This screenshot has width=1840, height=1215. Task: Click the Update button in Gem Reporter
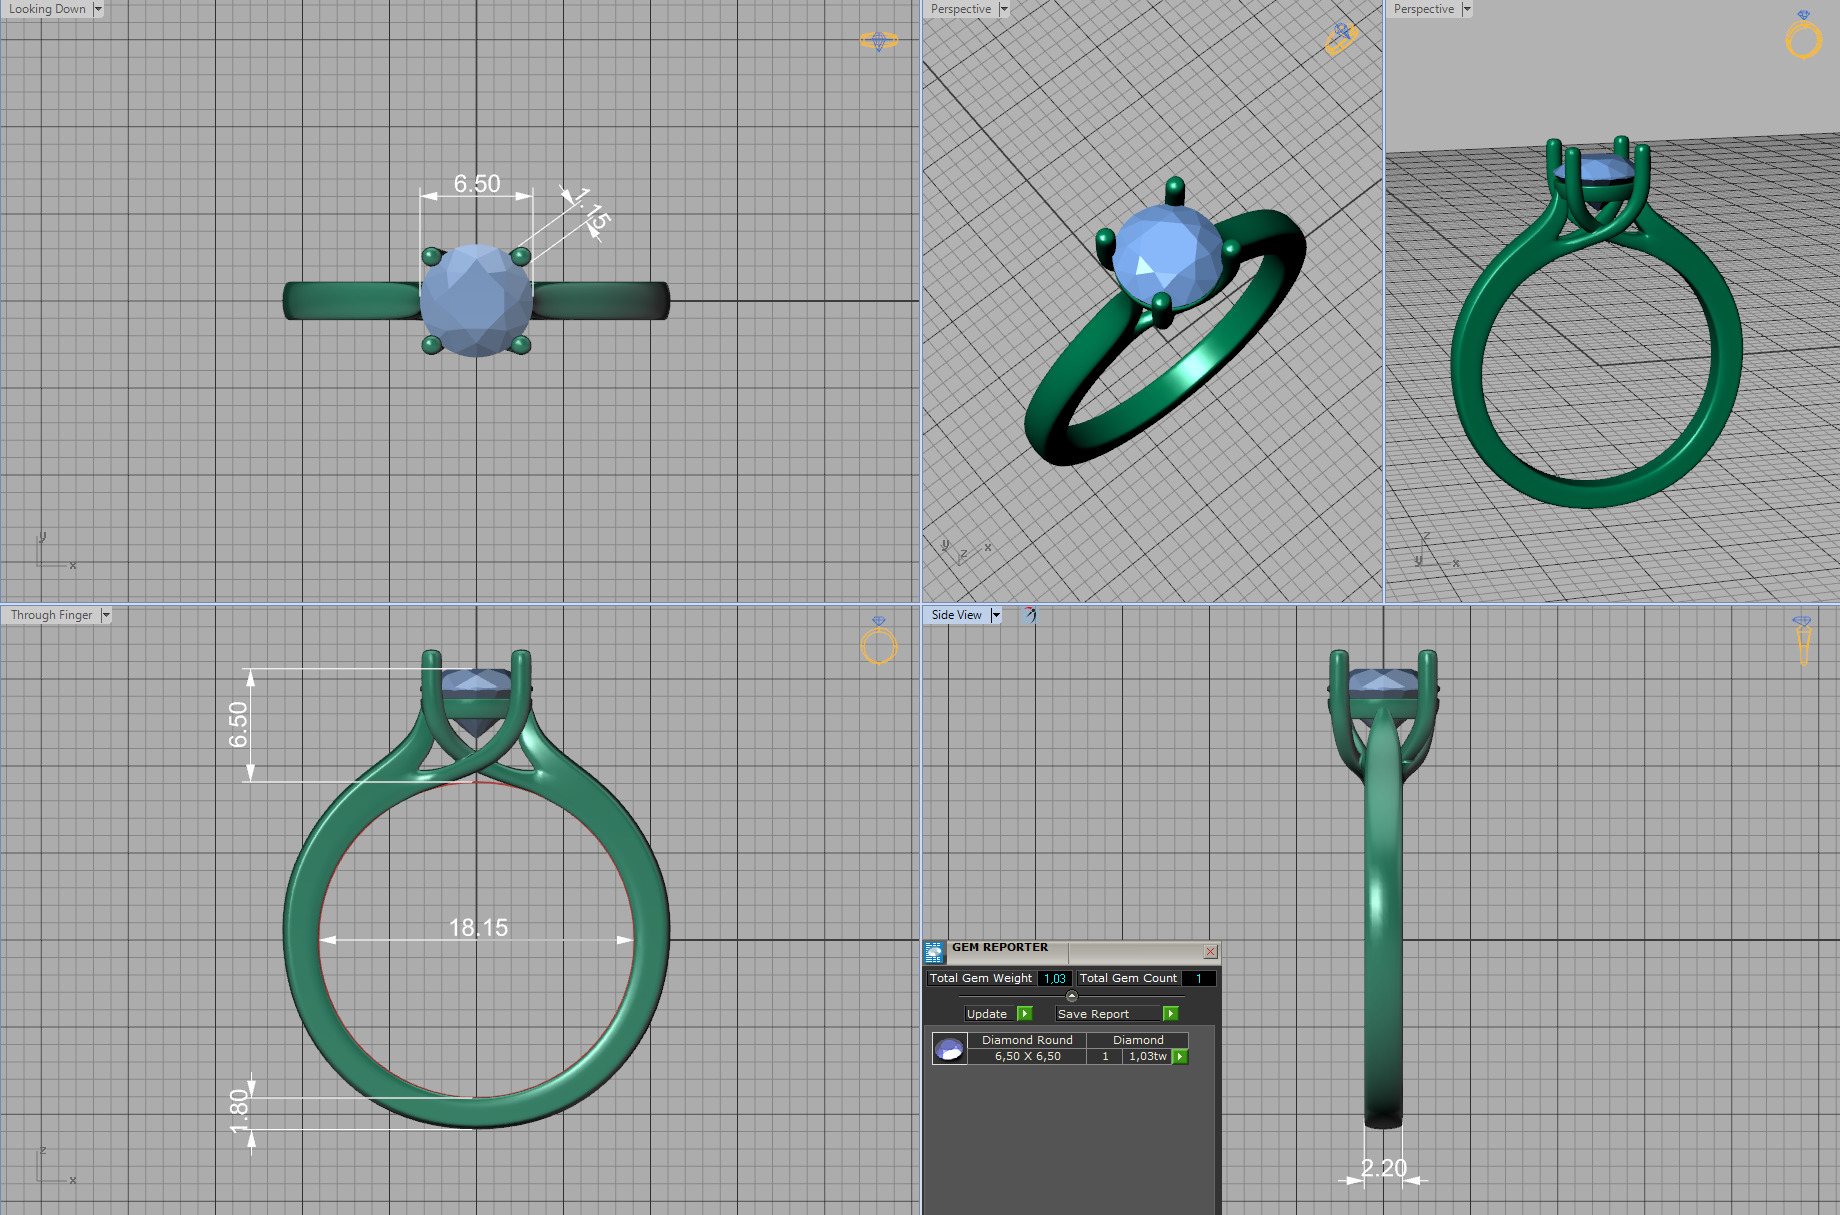(987, 1013)
